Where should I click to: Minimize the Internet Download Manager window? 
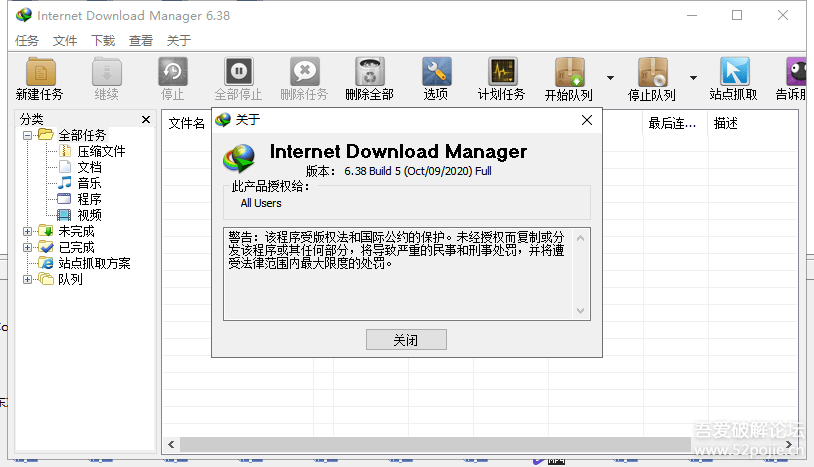click(692, 16)
